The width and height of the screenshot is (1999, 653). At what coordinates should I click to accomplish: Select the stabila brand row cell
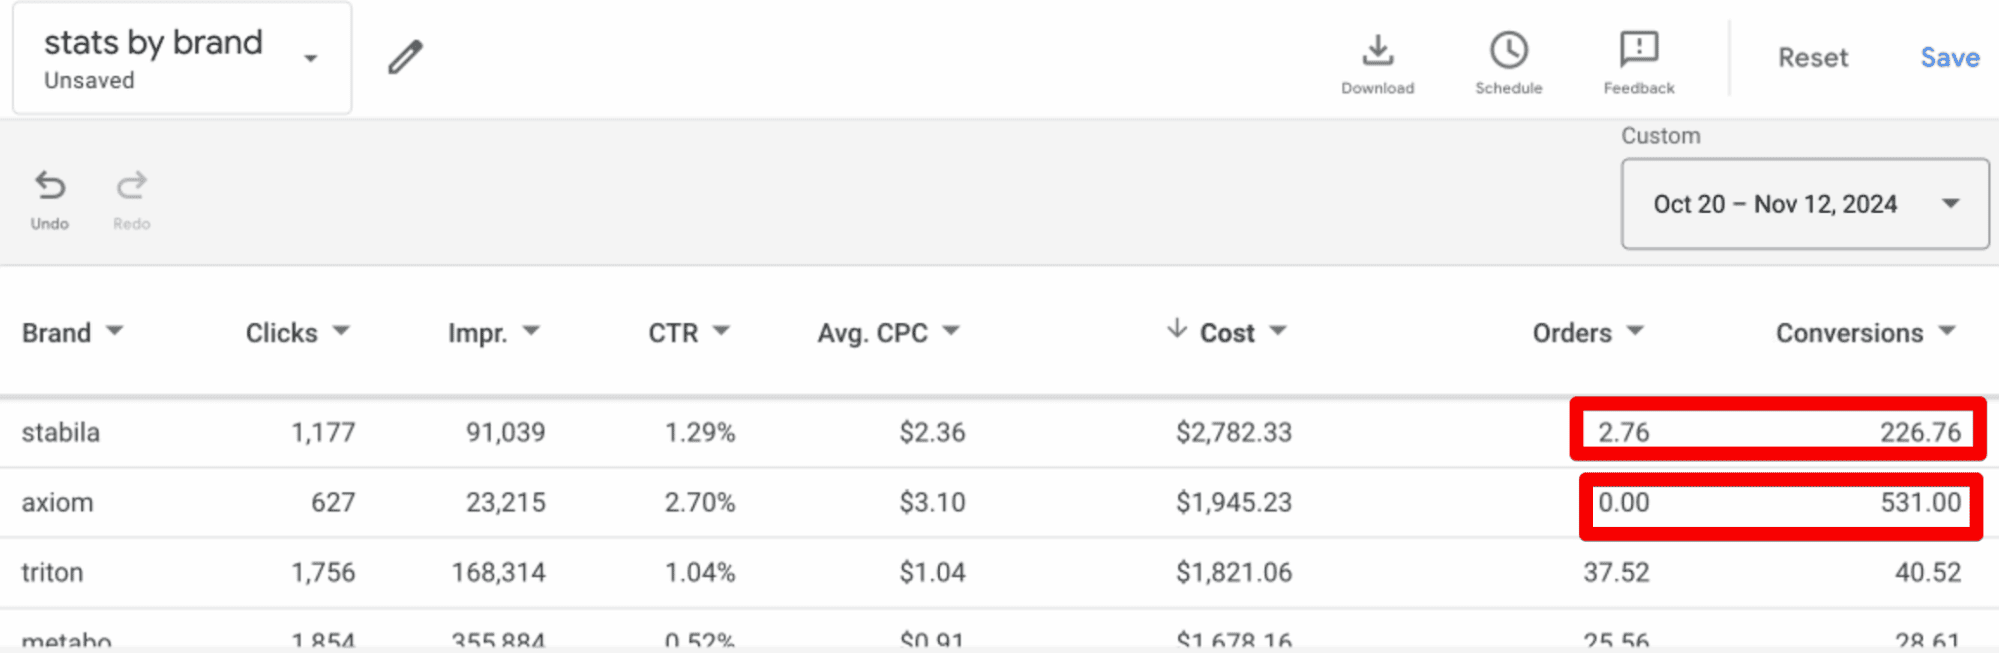(x=61, y=432)
